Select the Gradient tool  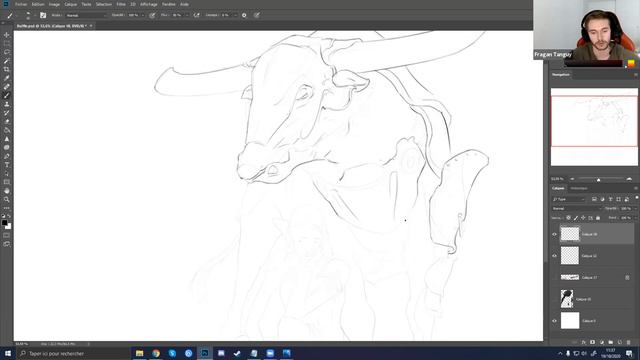[7, 130]
